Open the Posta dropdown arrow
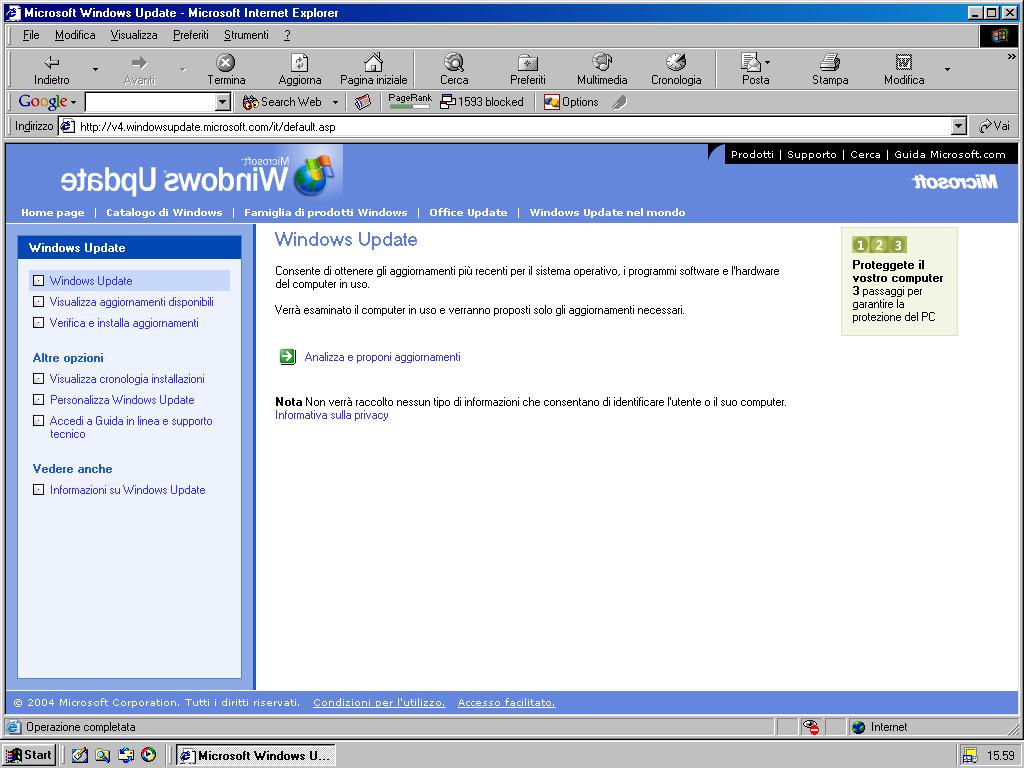 tap(767, 63)
